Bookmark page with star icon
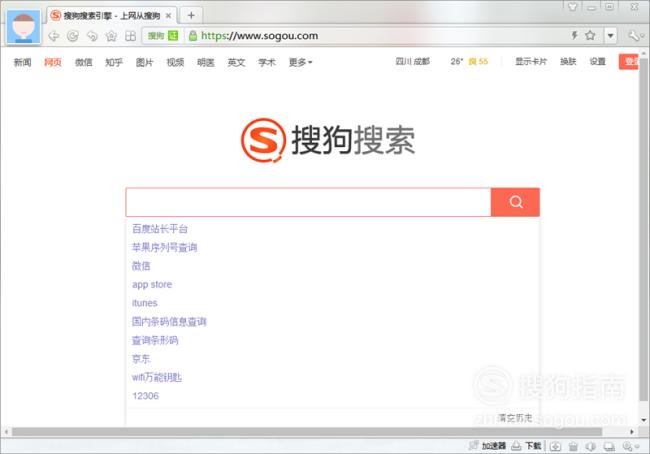Viewport: 650px width, 454px height. (x=590, y=35)
